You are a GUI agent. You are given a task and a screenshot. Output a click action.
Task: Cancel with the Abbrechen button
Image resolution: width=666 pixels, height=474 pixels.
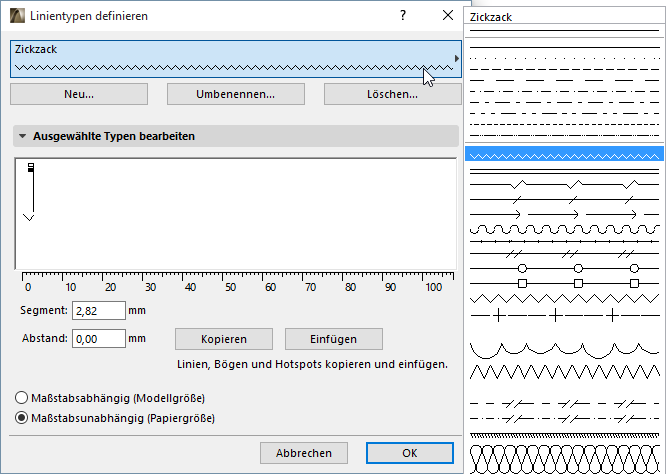[x=304, y=453]
